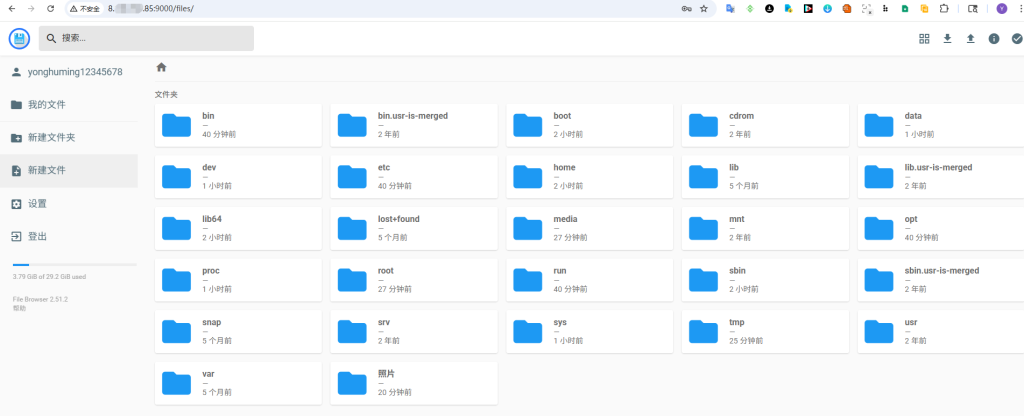Select the var folder
This screenshot has height=416, width=1024.
[238, 383]
